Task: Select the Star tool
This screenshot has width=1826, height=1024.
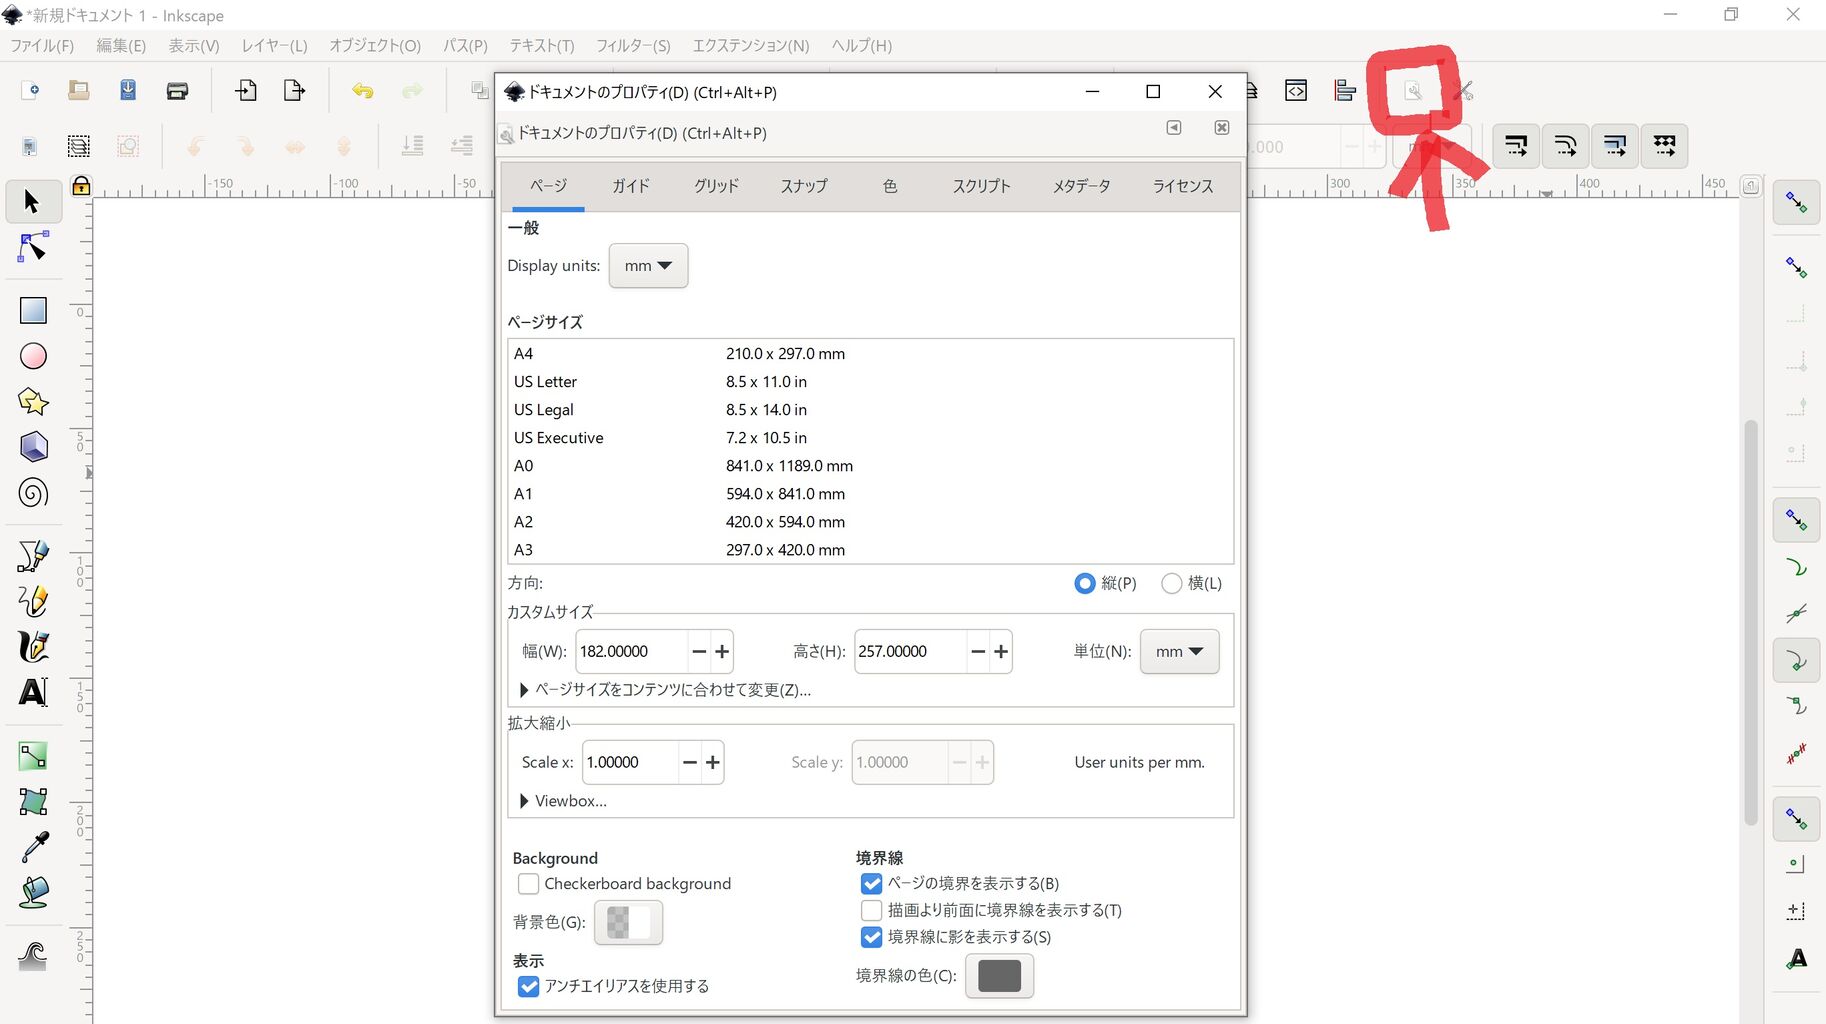Action: [33, 402]
